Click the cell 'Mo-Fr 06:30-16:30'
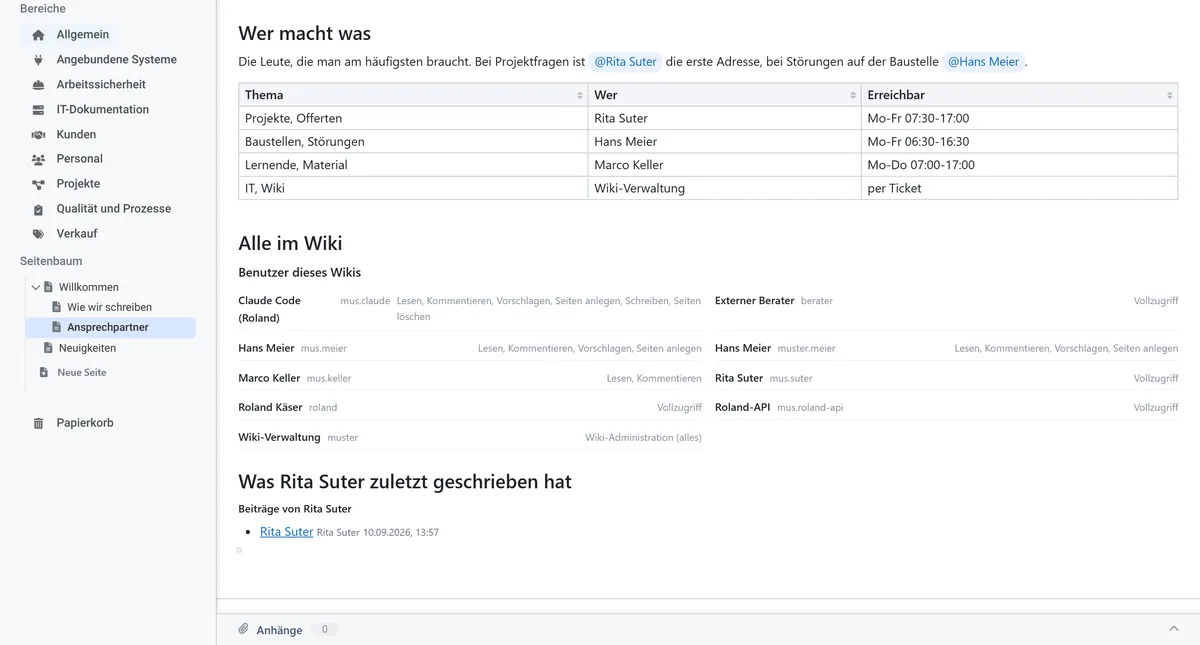The width and height of the screenshot is (1200, 645). click(1019, 142)
